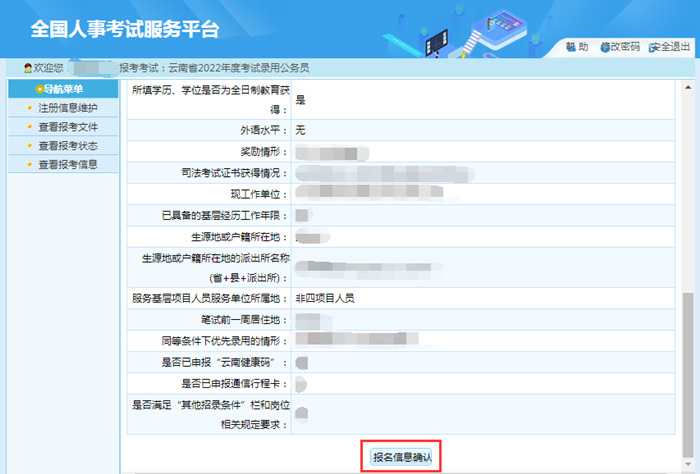This screenshot has width=700, height=474.
Task: Click the scrollbar up arrow
Action: (686, 87)
